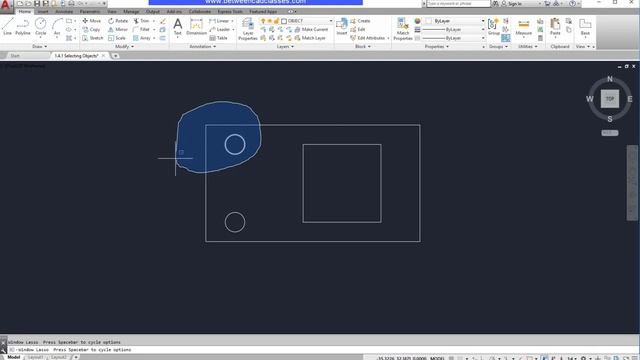Click Edit Attributes
This screenshot has height=360, width=640.
367,38
